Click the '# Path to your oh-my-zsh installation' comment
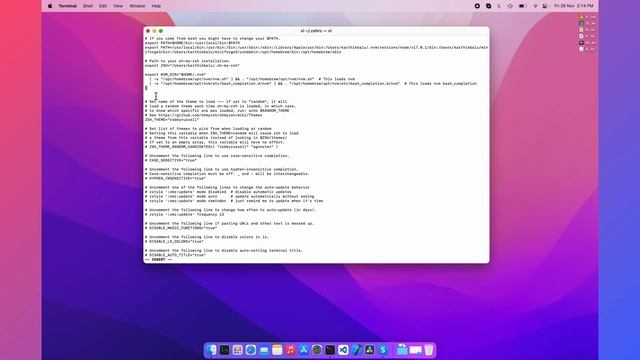The width and height of the screenshot is (640, 360). [187, 61]
